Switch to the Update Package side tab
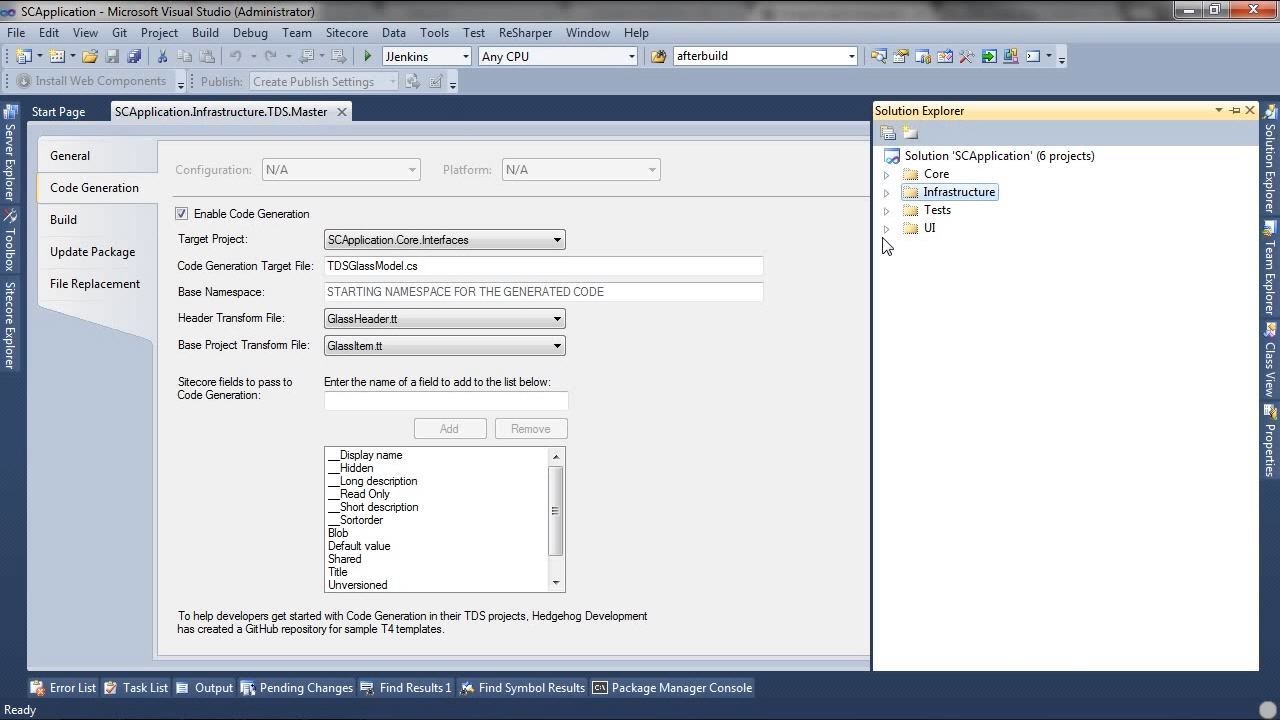The width and height of the screenshot is (1280, 720). tap(97, 252)
